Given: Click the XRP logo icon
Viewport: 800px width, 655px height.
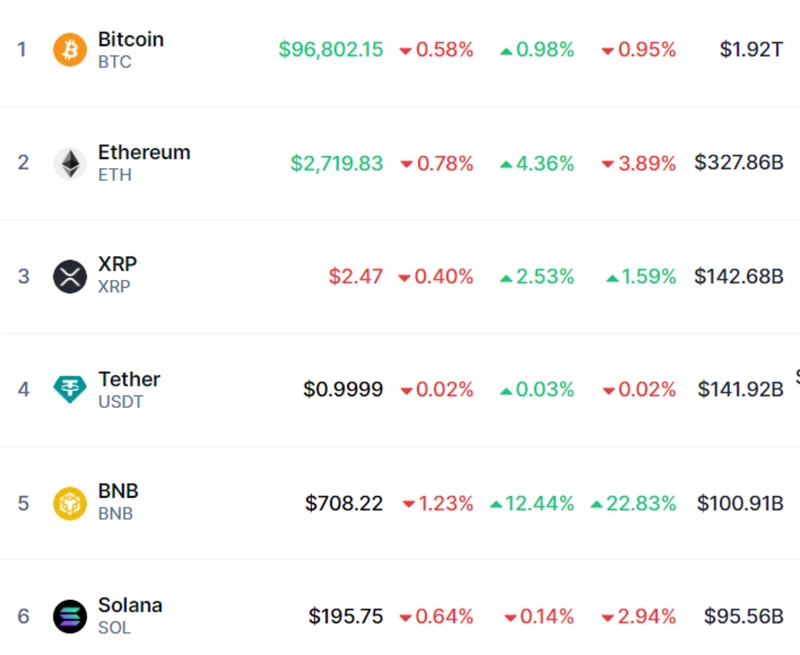Looking at the screenshot, I should click(70, 276).
